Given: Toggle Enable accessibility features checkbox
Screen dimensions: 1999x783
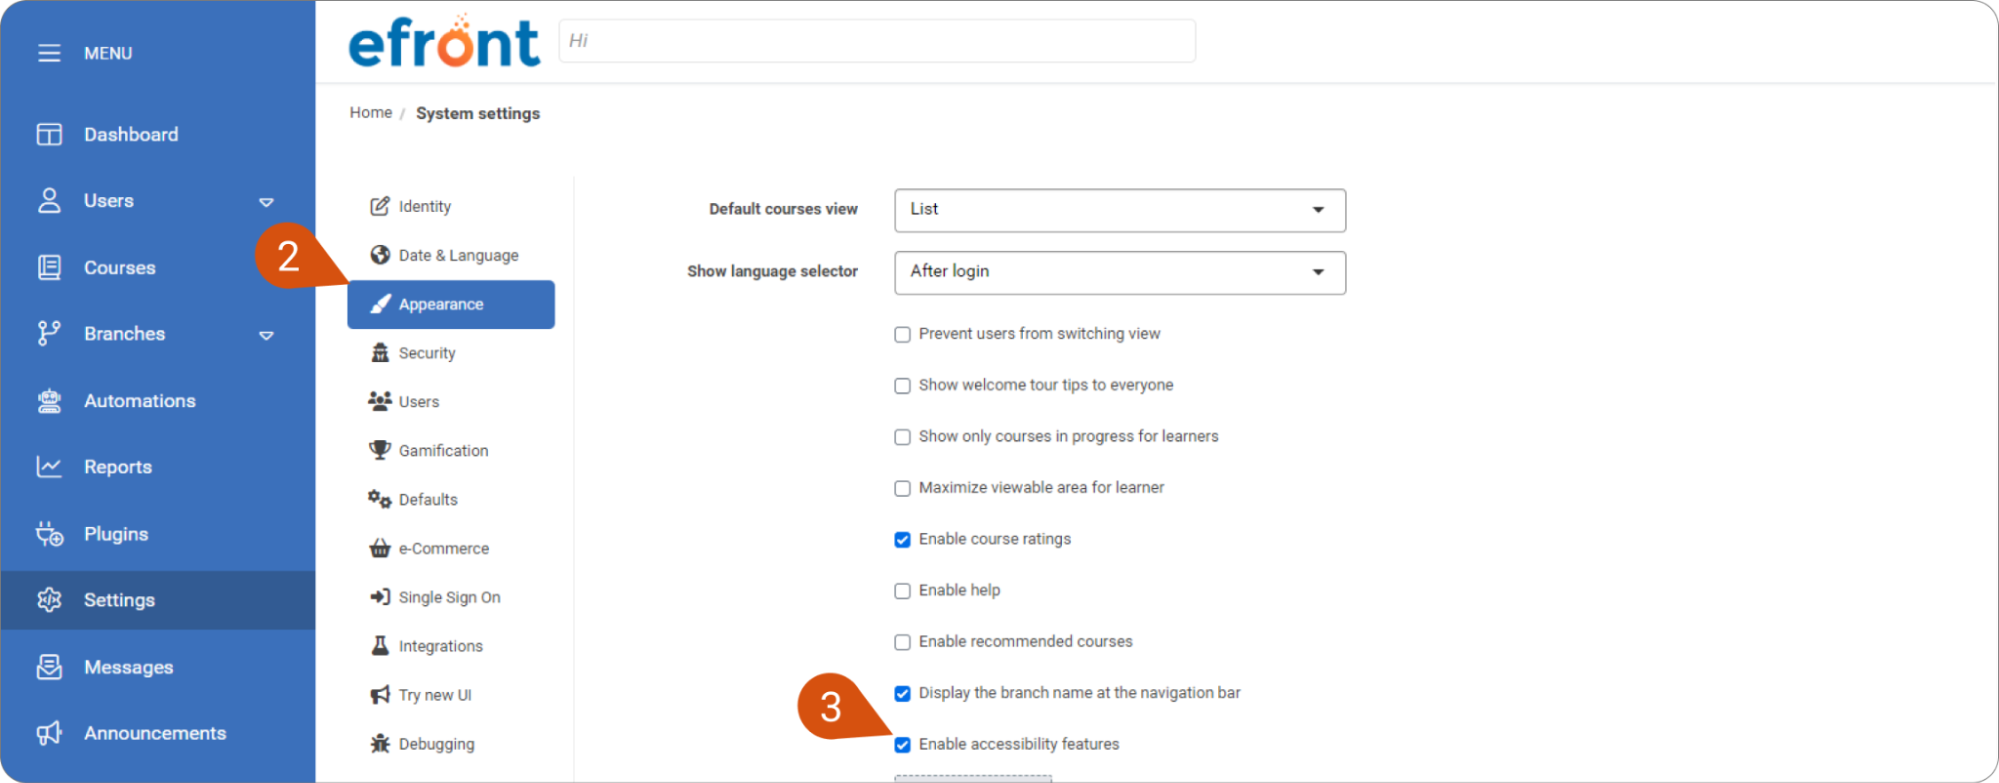Looking at the screenshot, I should pos(902,745).
